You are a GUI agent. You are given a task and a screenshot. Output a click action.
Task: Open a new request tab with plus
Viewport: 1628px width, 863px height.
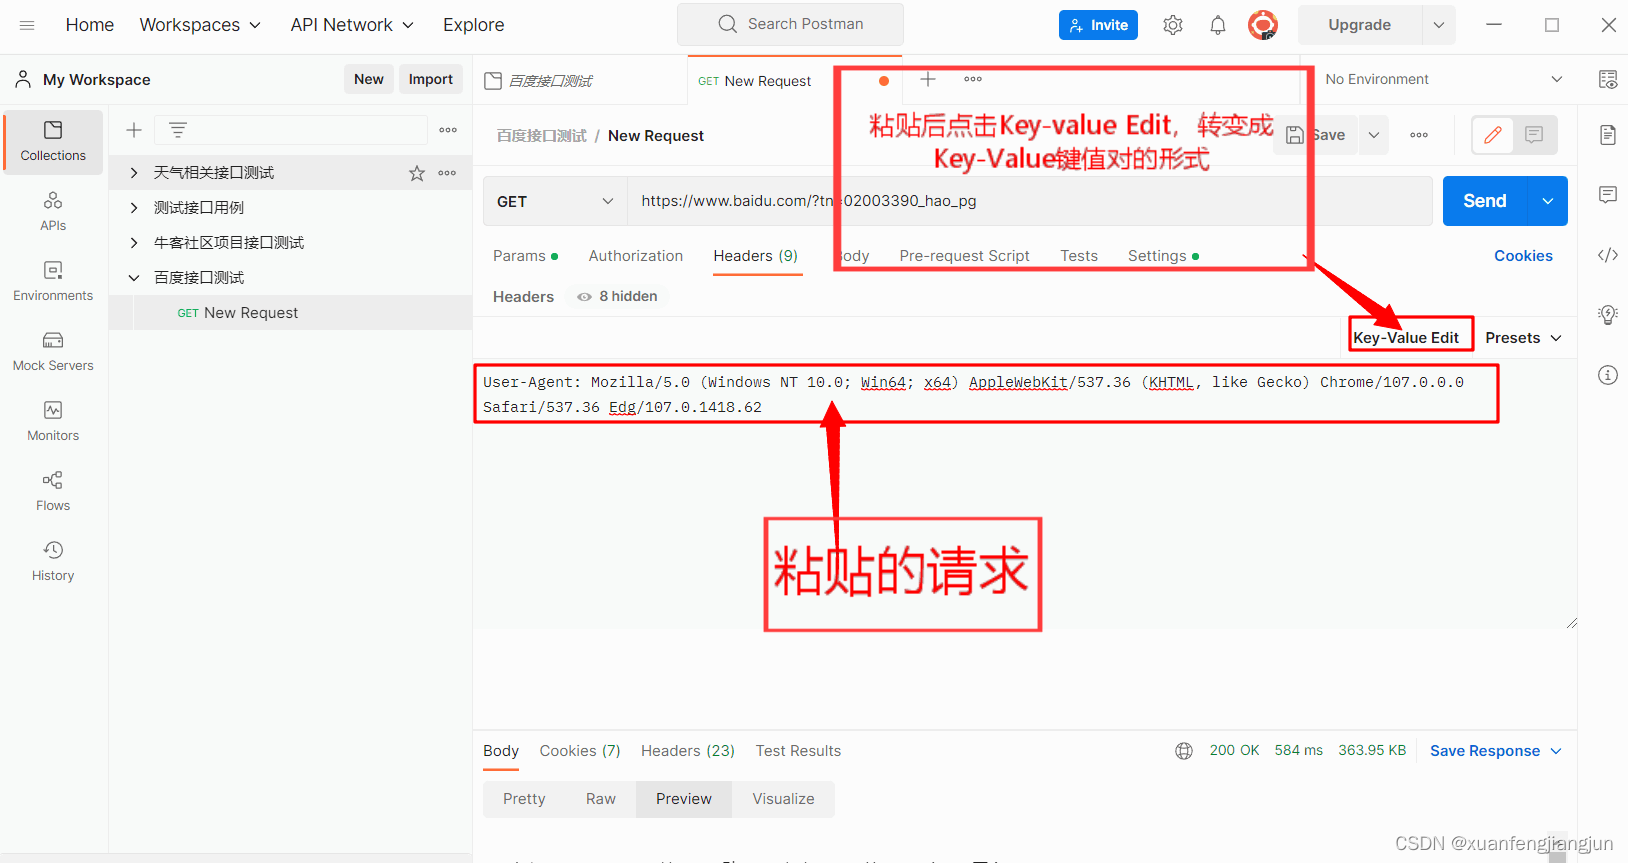(928, 79)
